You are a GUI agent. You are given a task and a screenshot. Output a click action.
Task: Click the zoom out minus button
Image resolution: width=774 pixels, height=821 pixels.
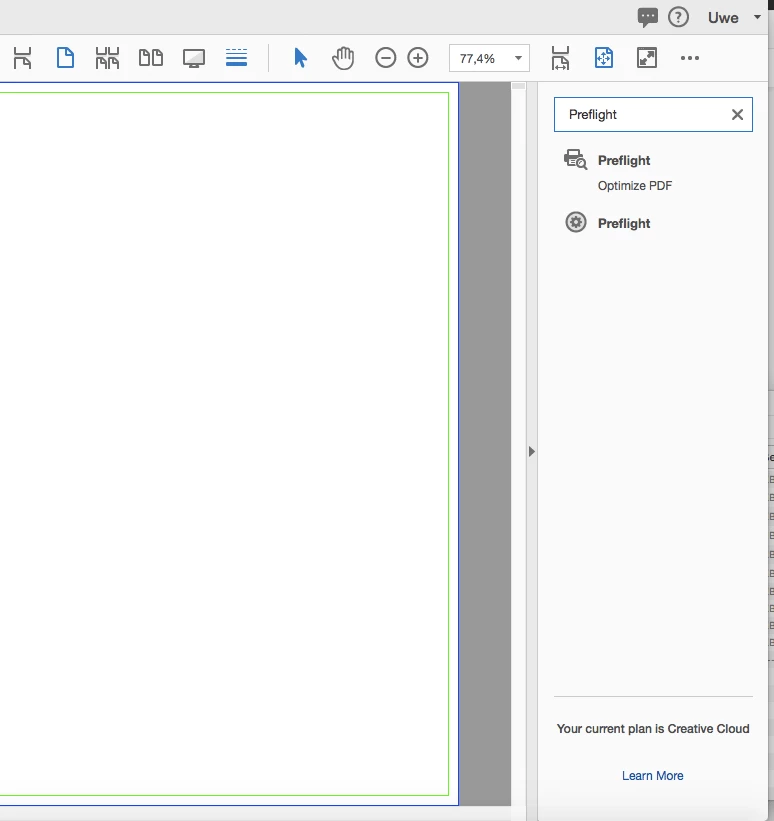[385, 58]
